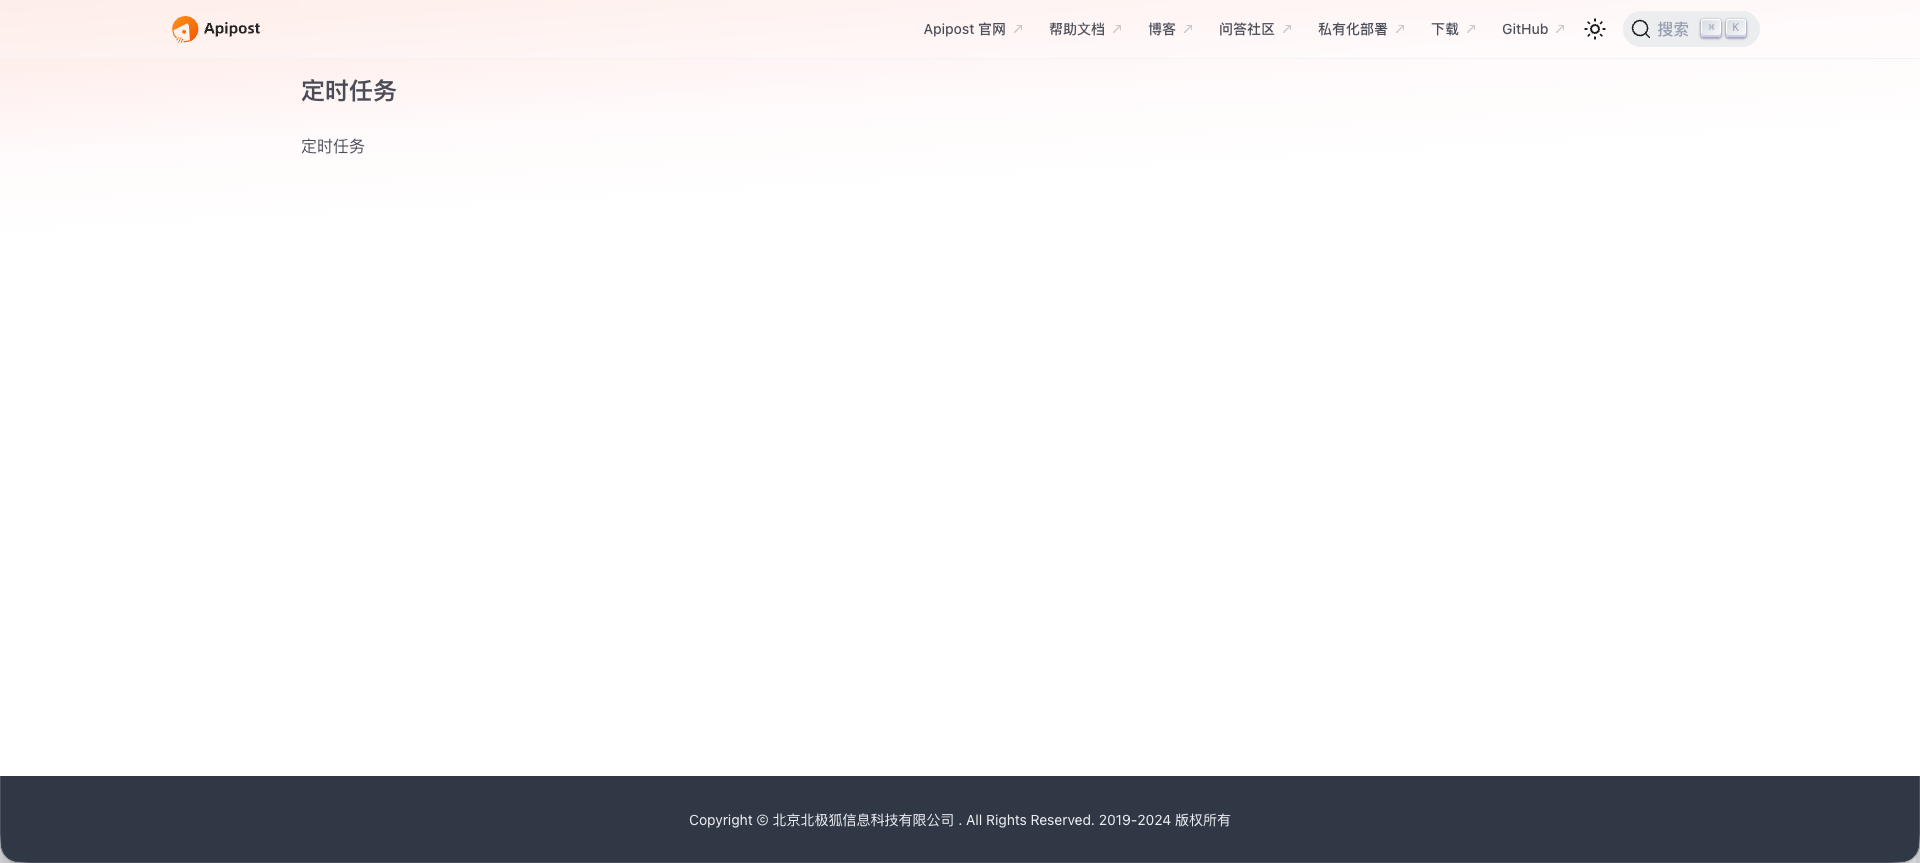Click the ⌘ shortcut key badge

(1711, 28)
